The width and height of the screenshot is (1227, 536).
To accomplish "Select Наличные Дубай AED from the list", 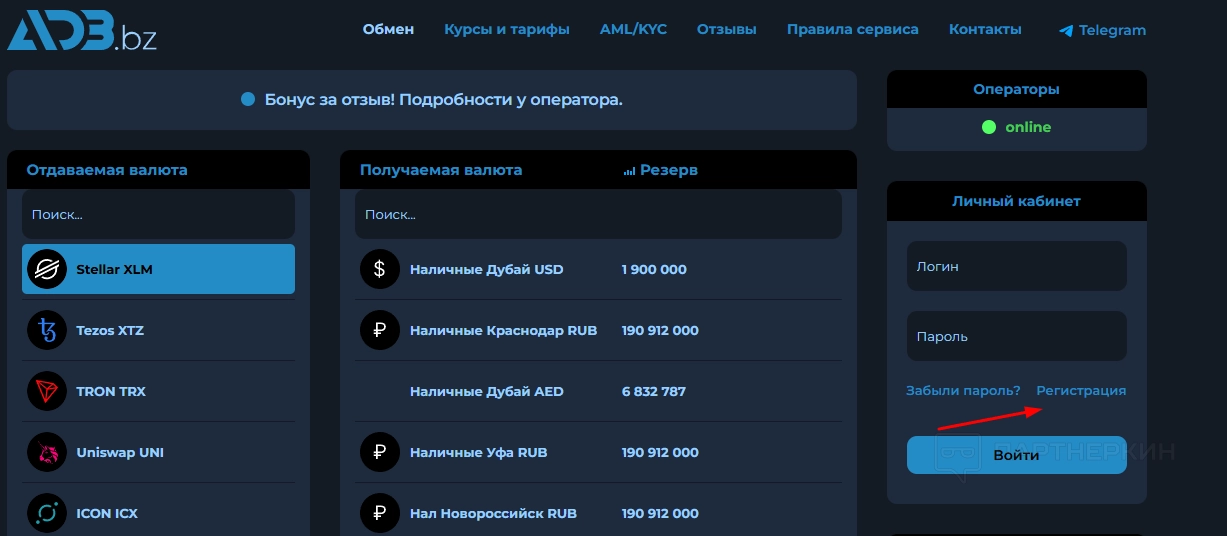I will [x=487, y=391].
